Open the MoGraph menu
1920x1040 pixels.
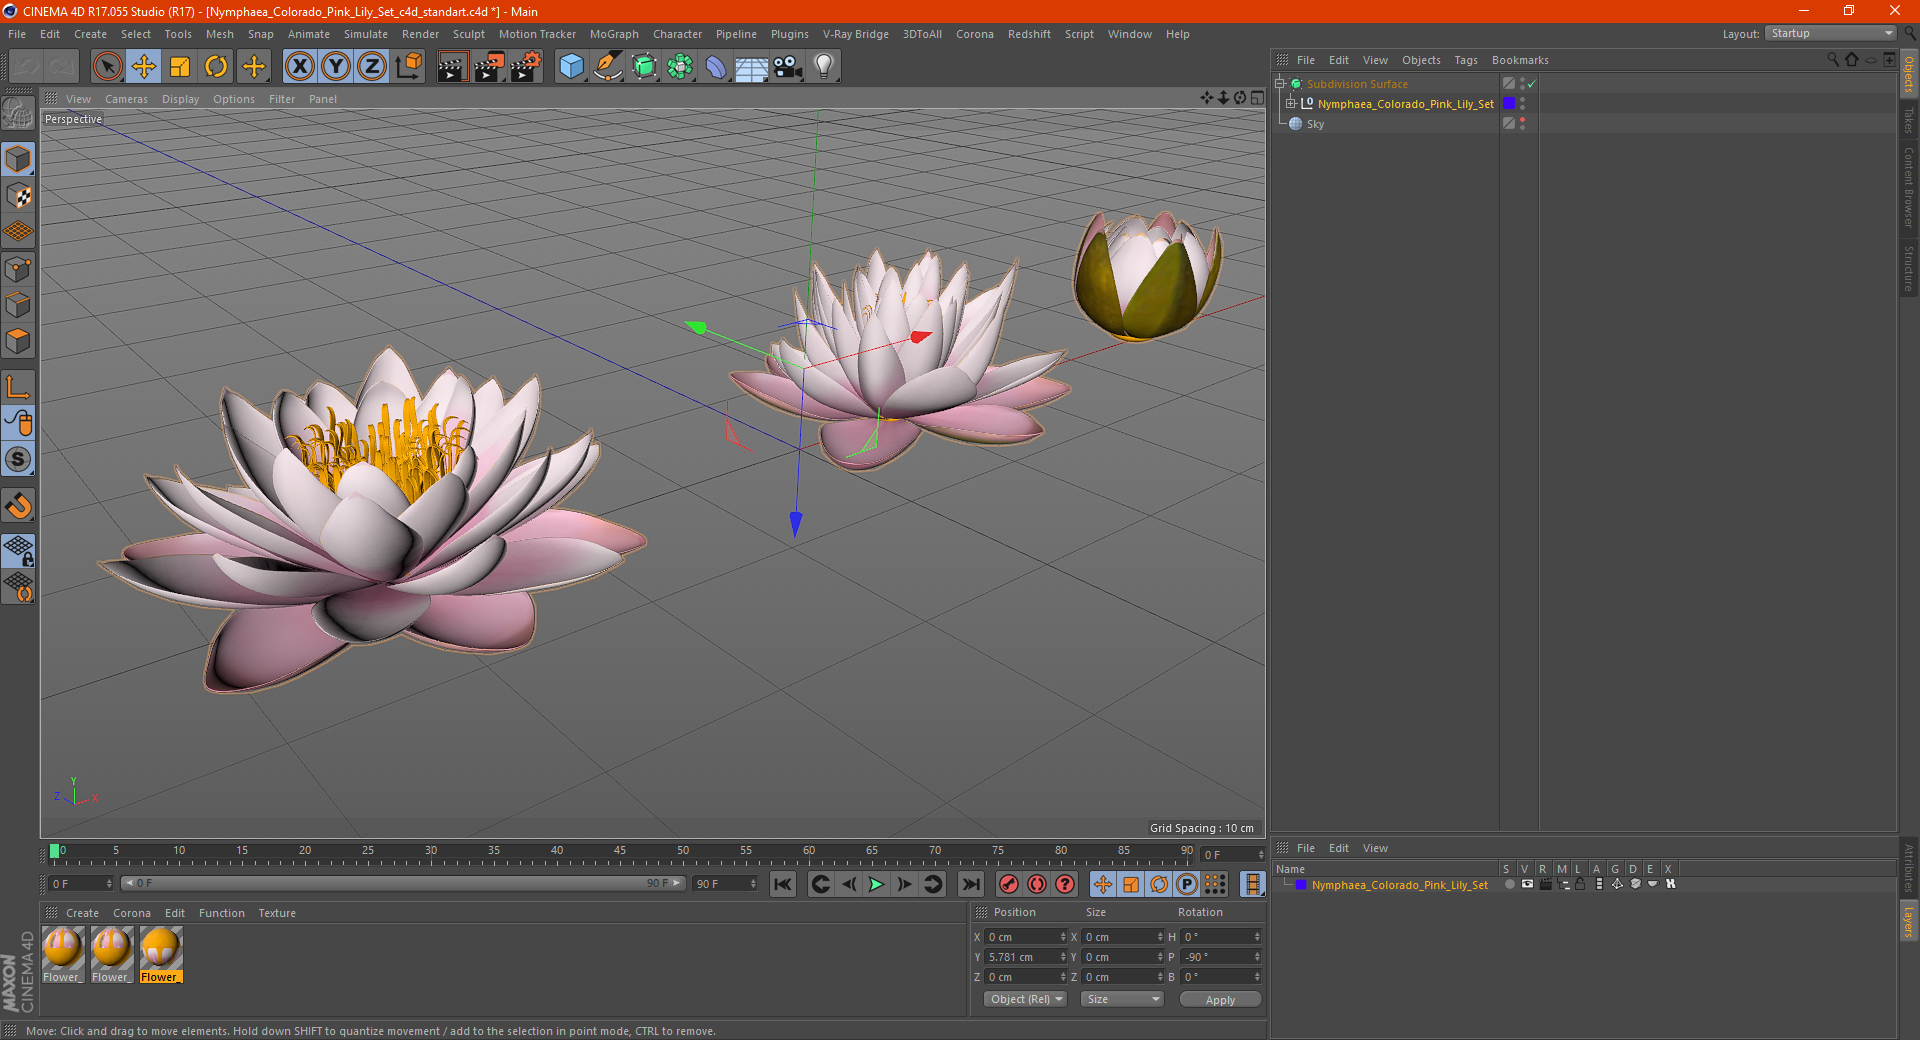tap(614, 34)
